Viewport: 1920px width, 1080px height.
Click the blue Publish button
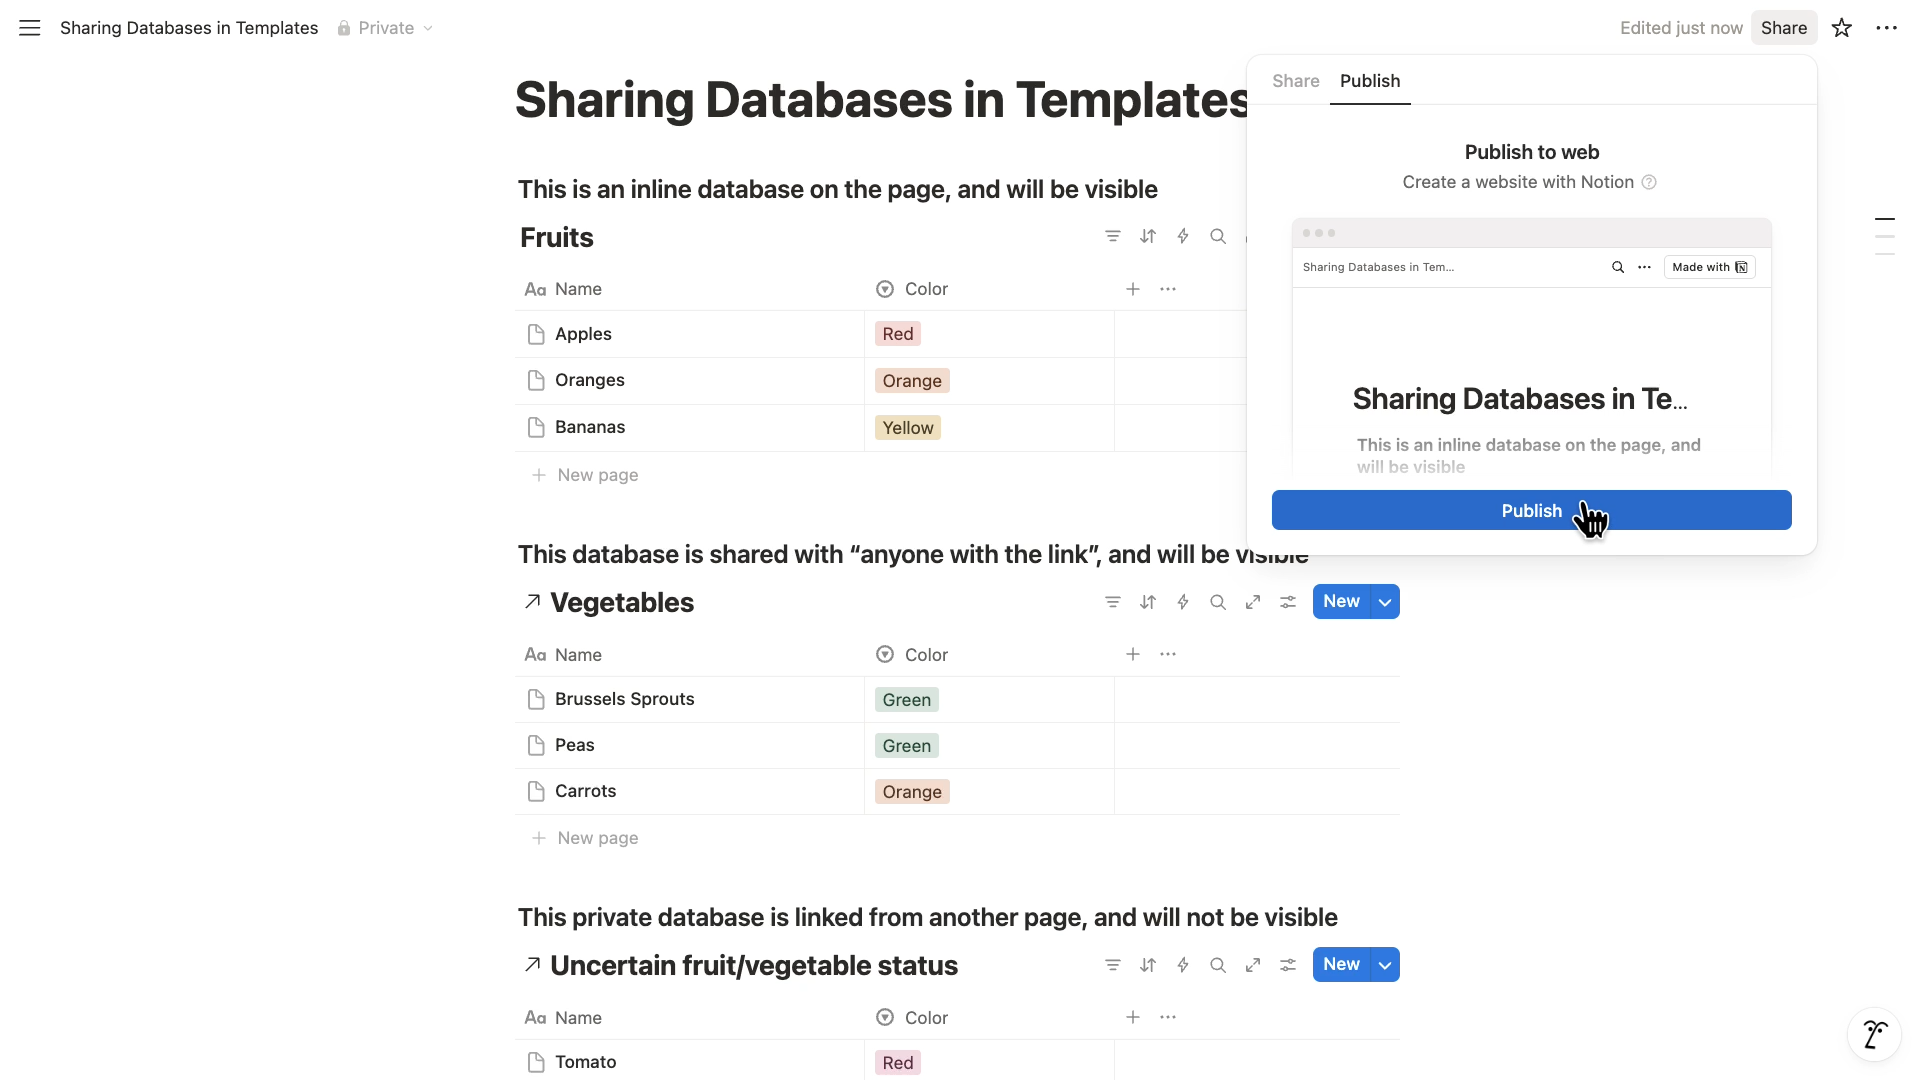pos(1531,510)
